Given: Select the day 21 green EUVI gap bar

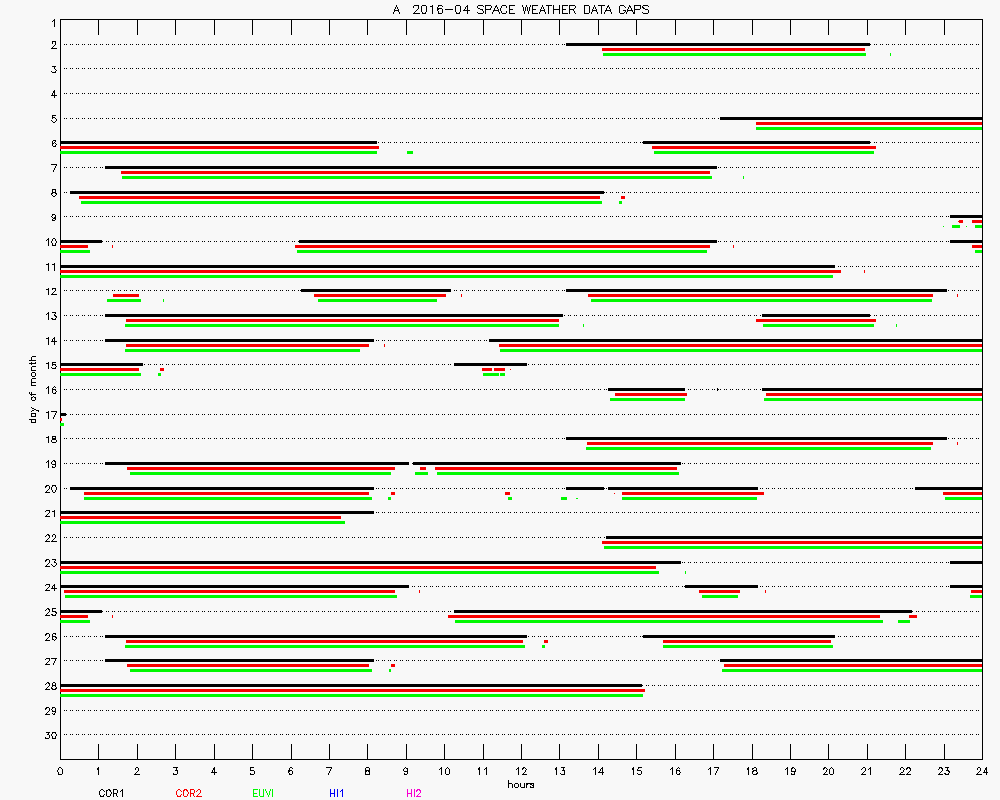Looking at the screenshot, I should coord(202,522).
